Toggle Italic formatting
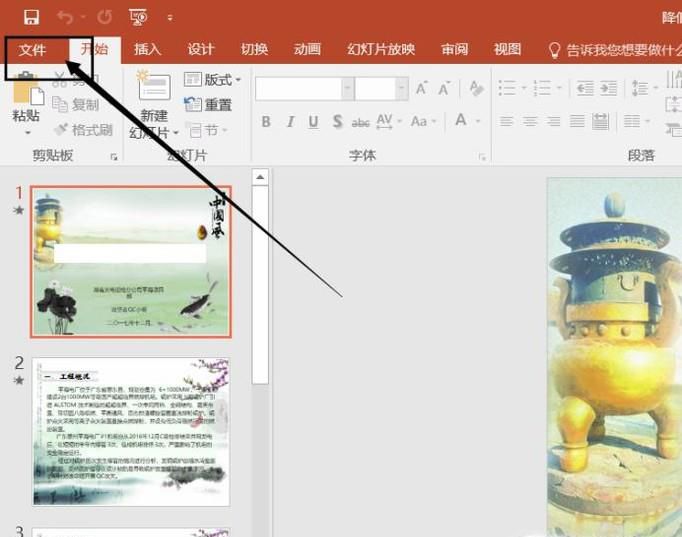This screenshot has height=537, width=682. click(290, 121)
